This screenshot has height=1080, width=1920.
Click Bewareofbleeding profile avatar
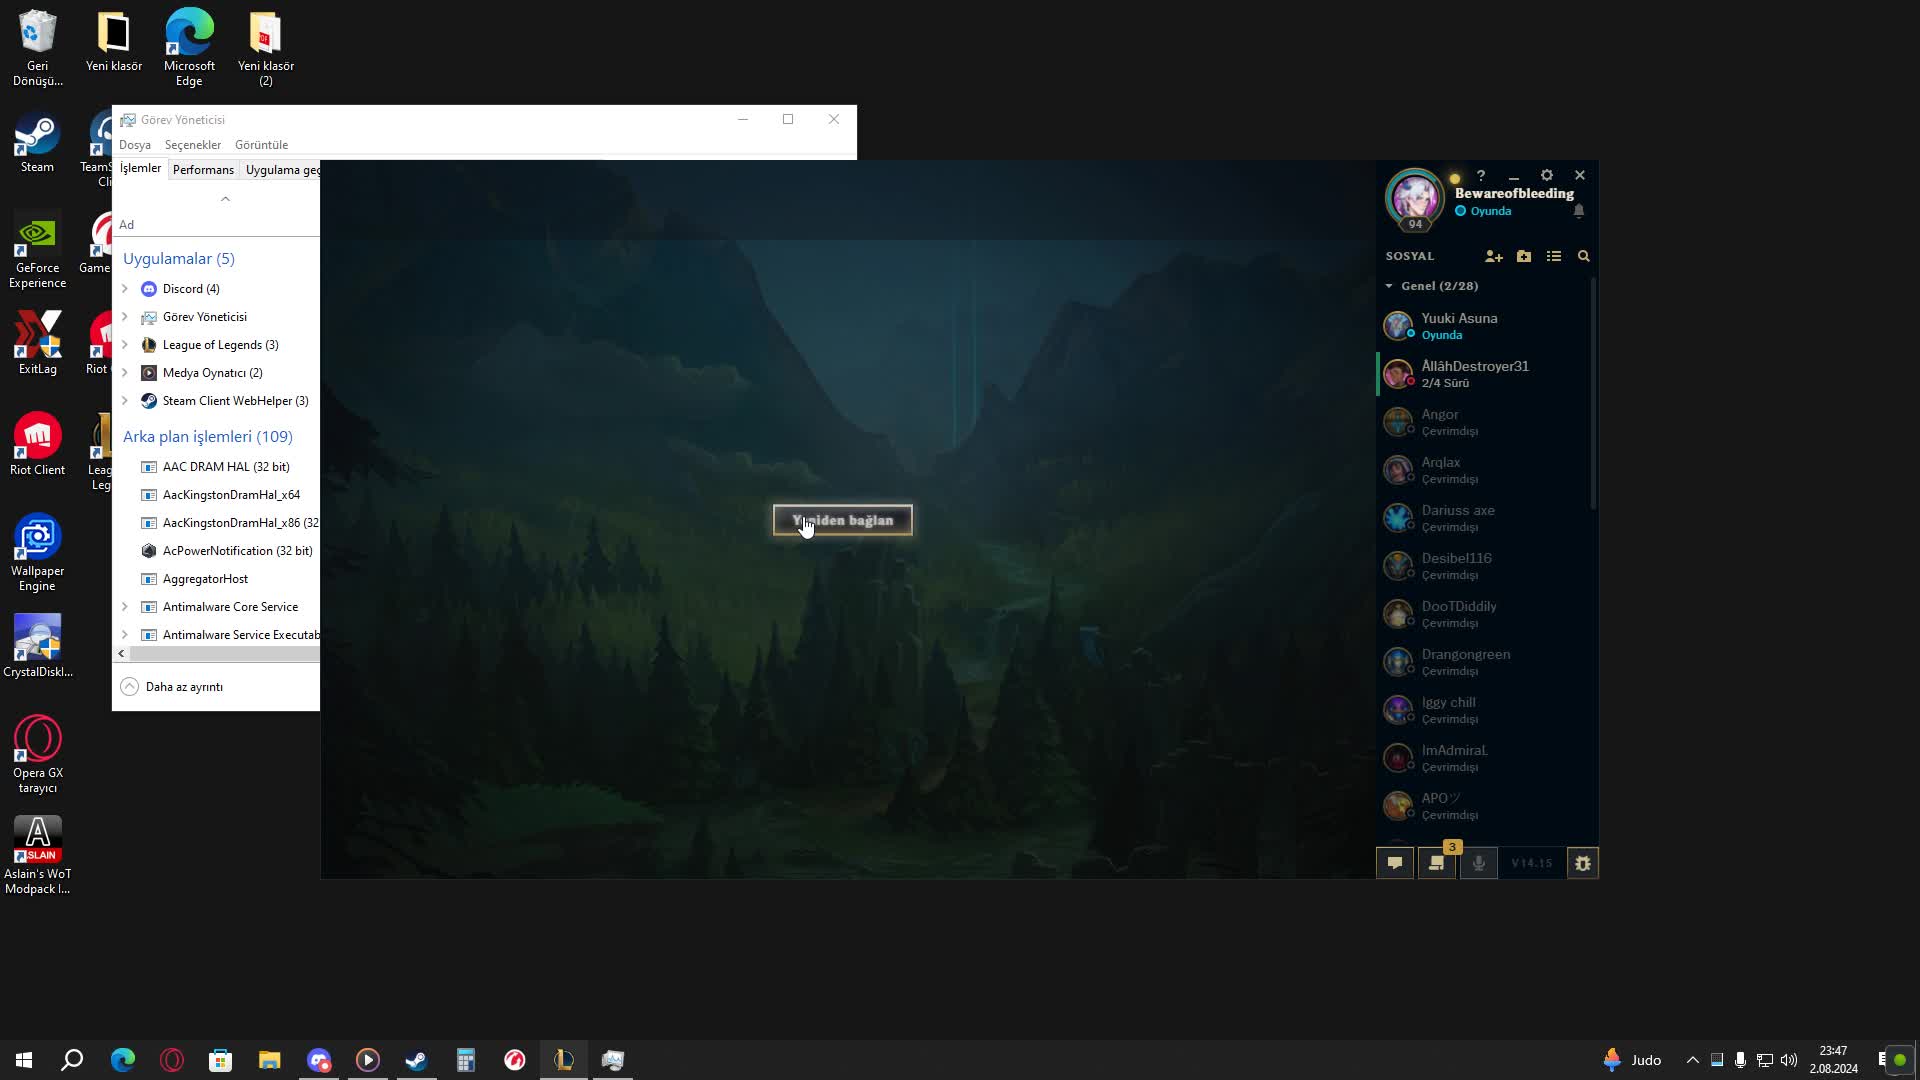click(x=1414, y=198)
